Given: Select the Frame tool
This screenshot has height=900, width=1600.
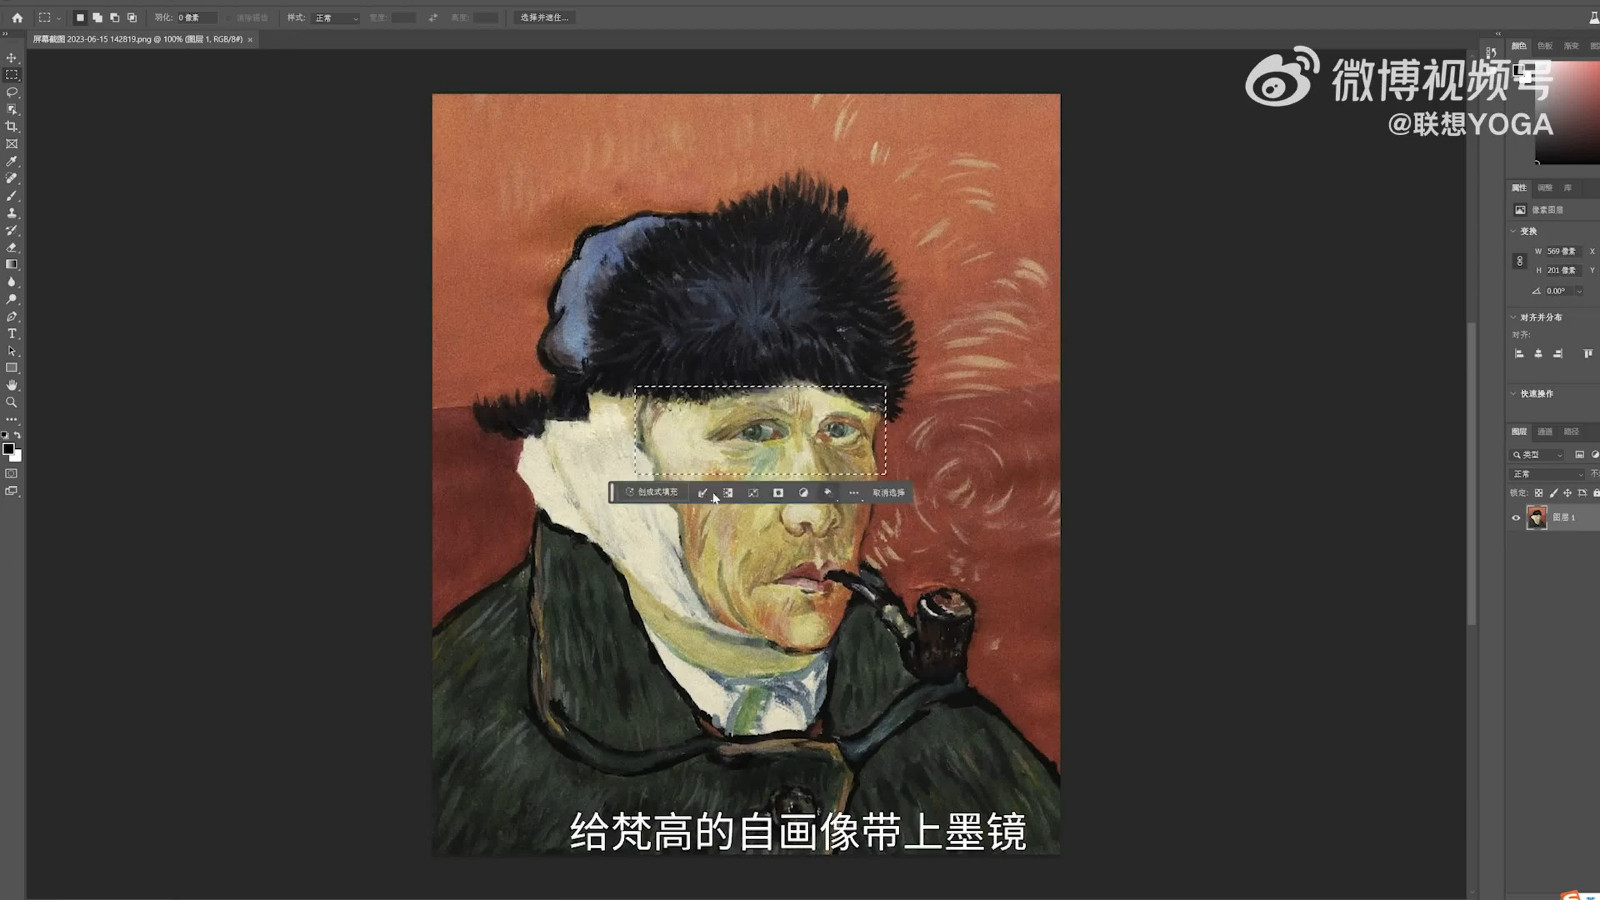Looking at the screenshot, I should 12,144.
